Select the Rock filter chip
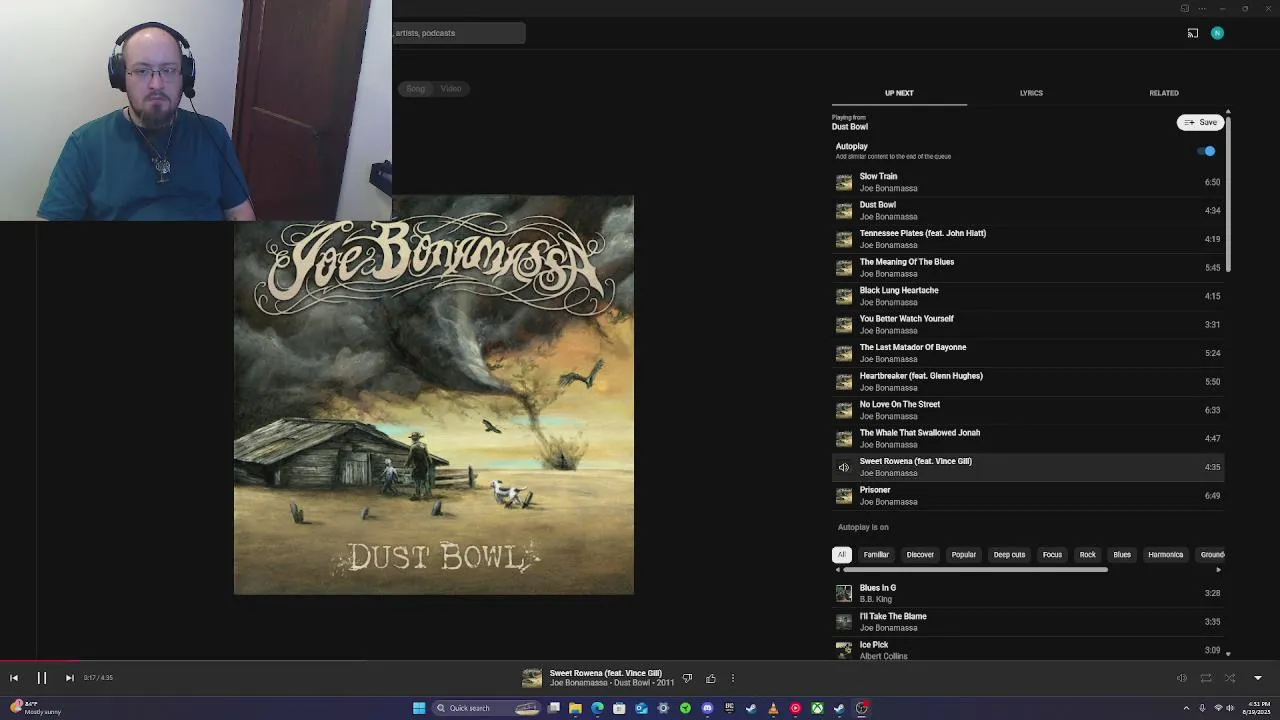Viewport: 1280px width, 720px height. coord(1088,555)
